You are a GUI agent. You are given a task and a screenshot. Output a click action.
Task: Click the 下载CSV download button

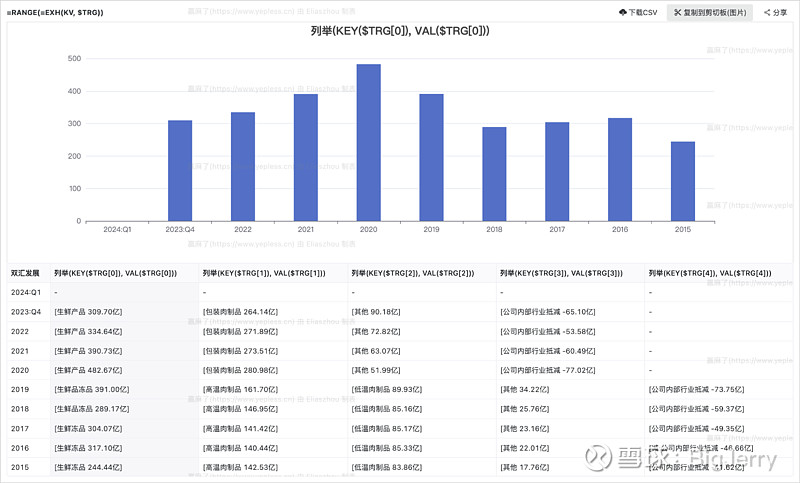[x=638, y=12]
